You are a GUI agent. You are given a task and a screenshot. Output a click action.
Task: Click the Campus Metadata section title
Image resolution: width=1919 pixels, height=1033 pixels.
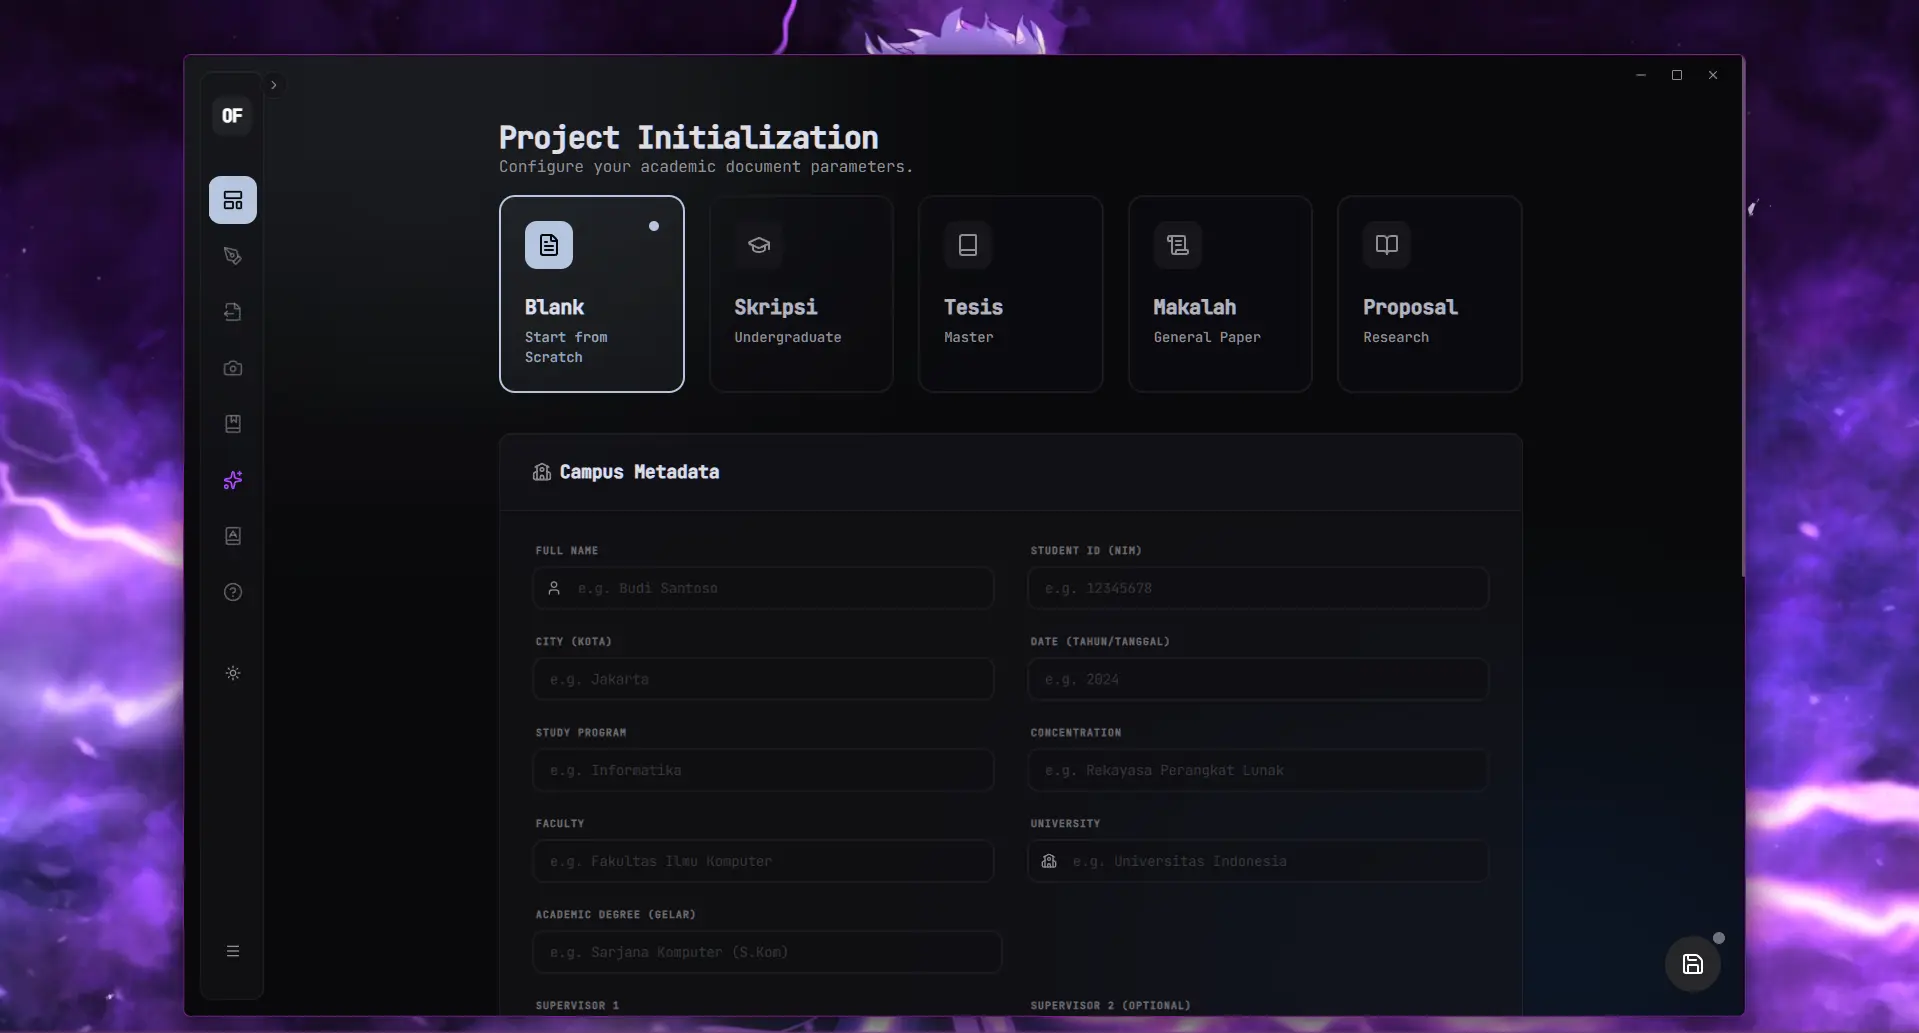pos(639,472)
